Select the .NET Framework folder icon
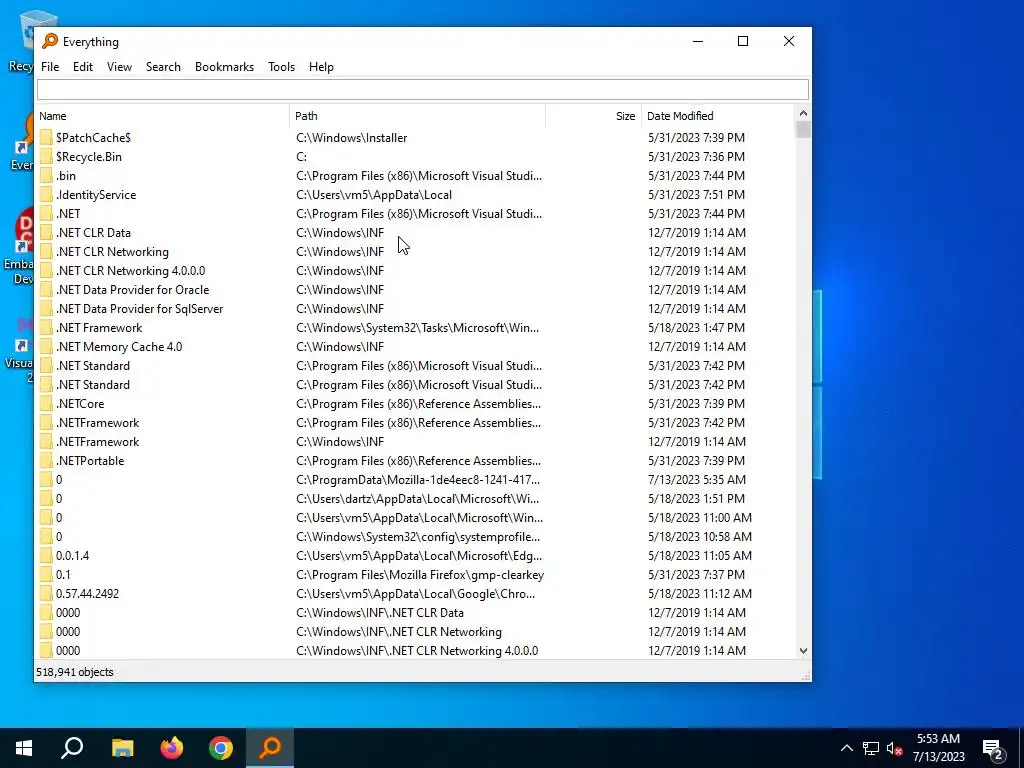This screenshot has height=768, width=1024. tap(46, 328)
